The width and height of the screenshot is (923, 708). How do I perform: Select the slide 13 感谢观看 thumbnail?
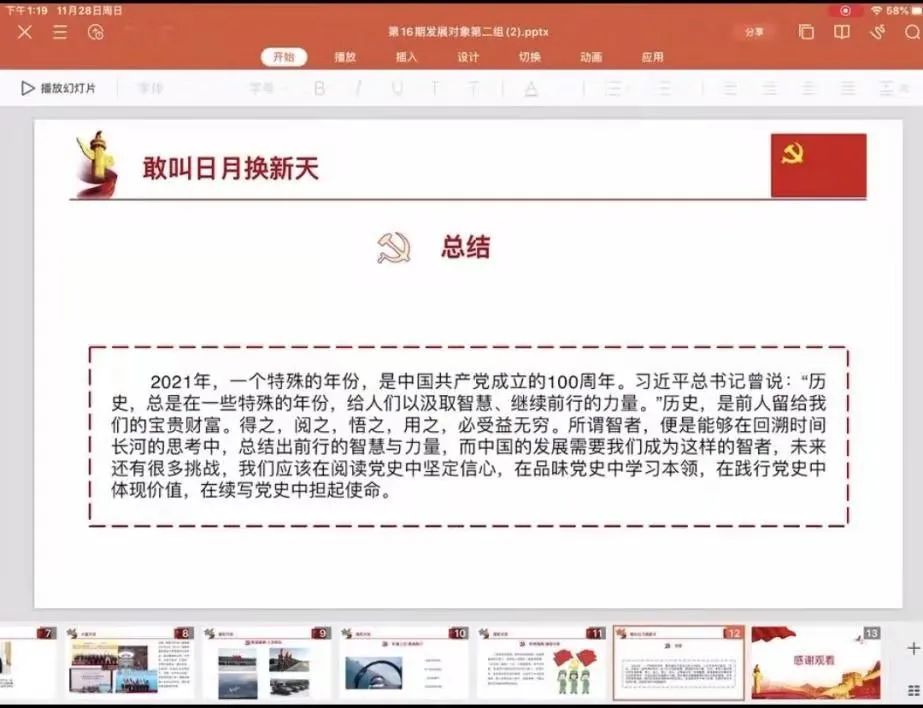tap(816, 663)
